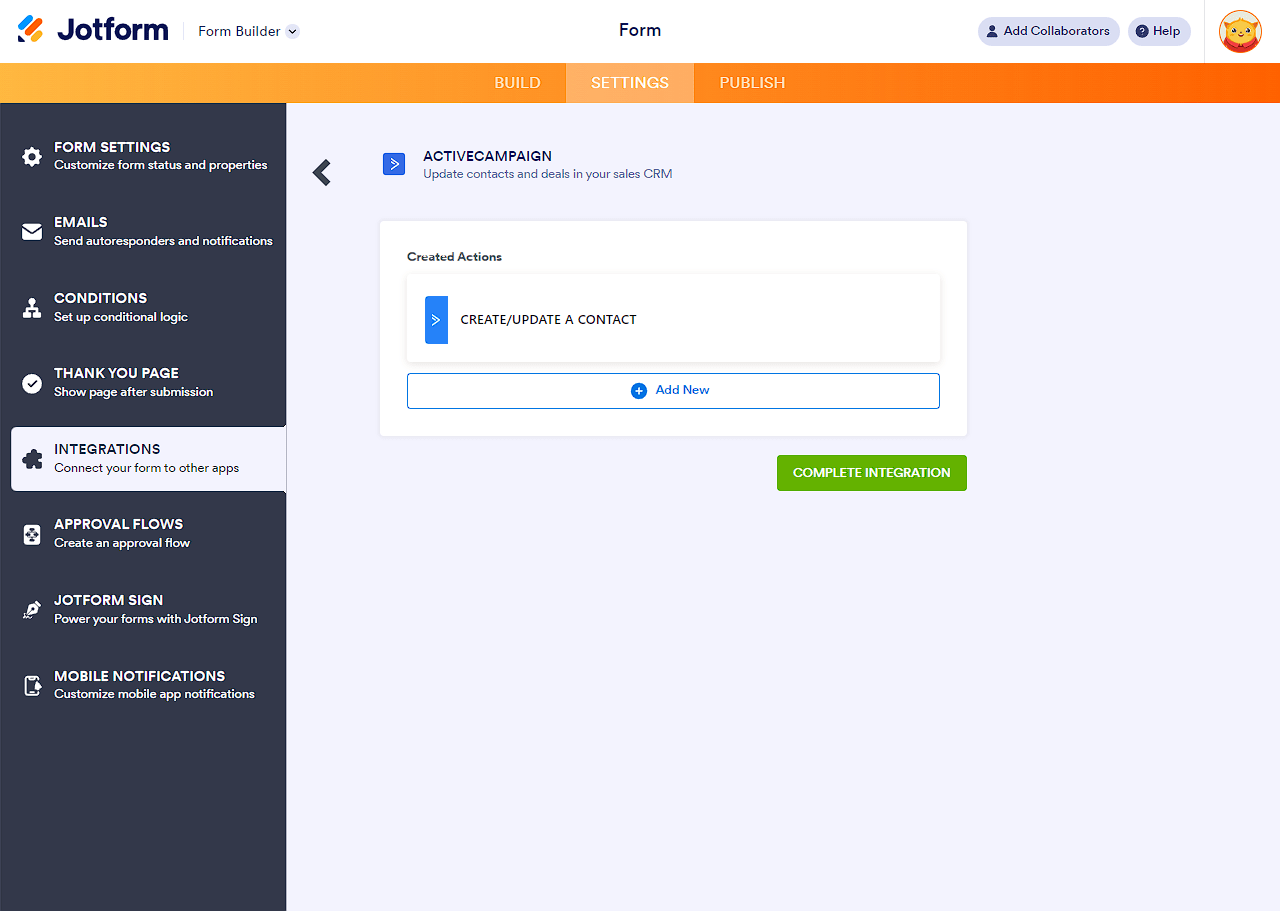This screenshot has height=911, width=1280.
Task: Click the Form Settings gear icon
Action: point(32,157)
